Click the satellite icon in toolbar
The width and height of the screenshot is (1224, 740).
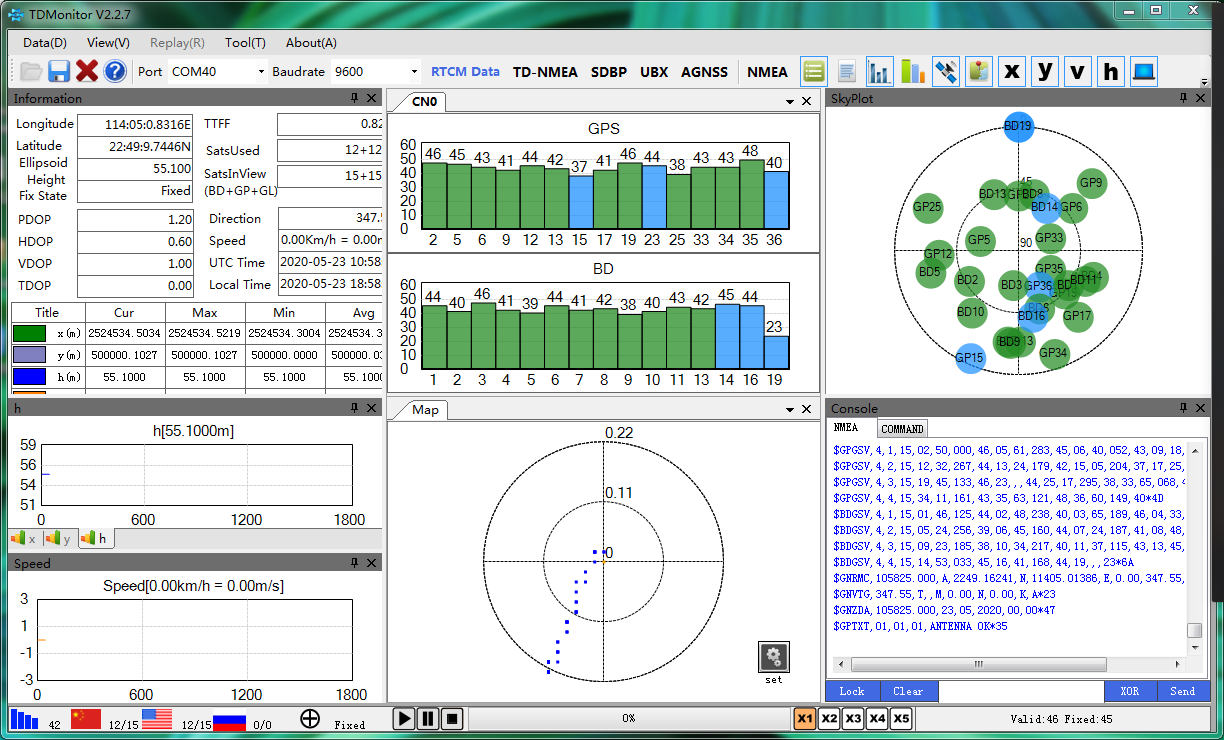[x=946, y=71]
